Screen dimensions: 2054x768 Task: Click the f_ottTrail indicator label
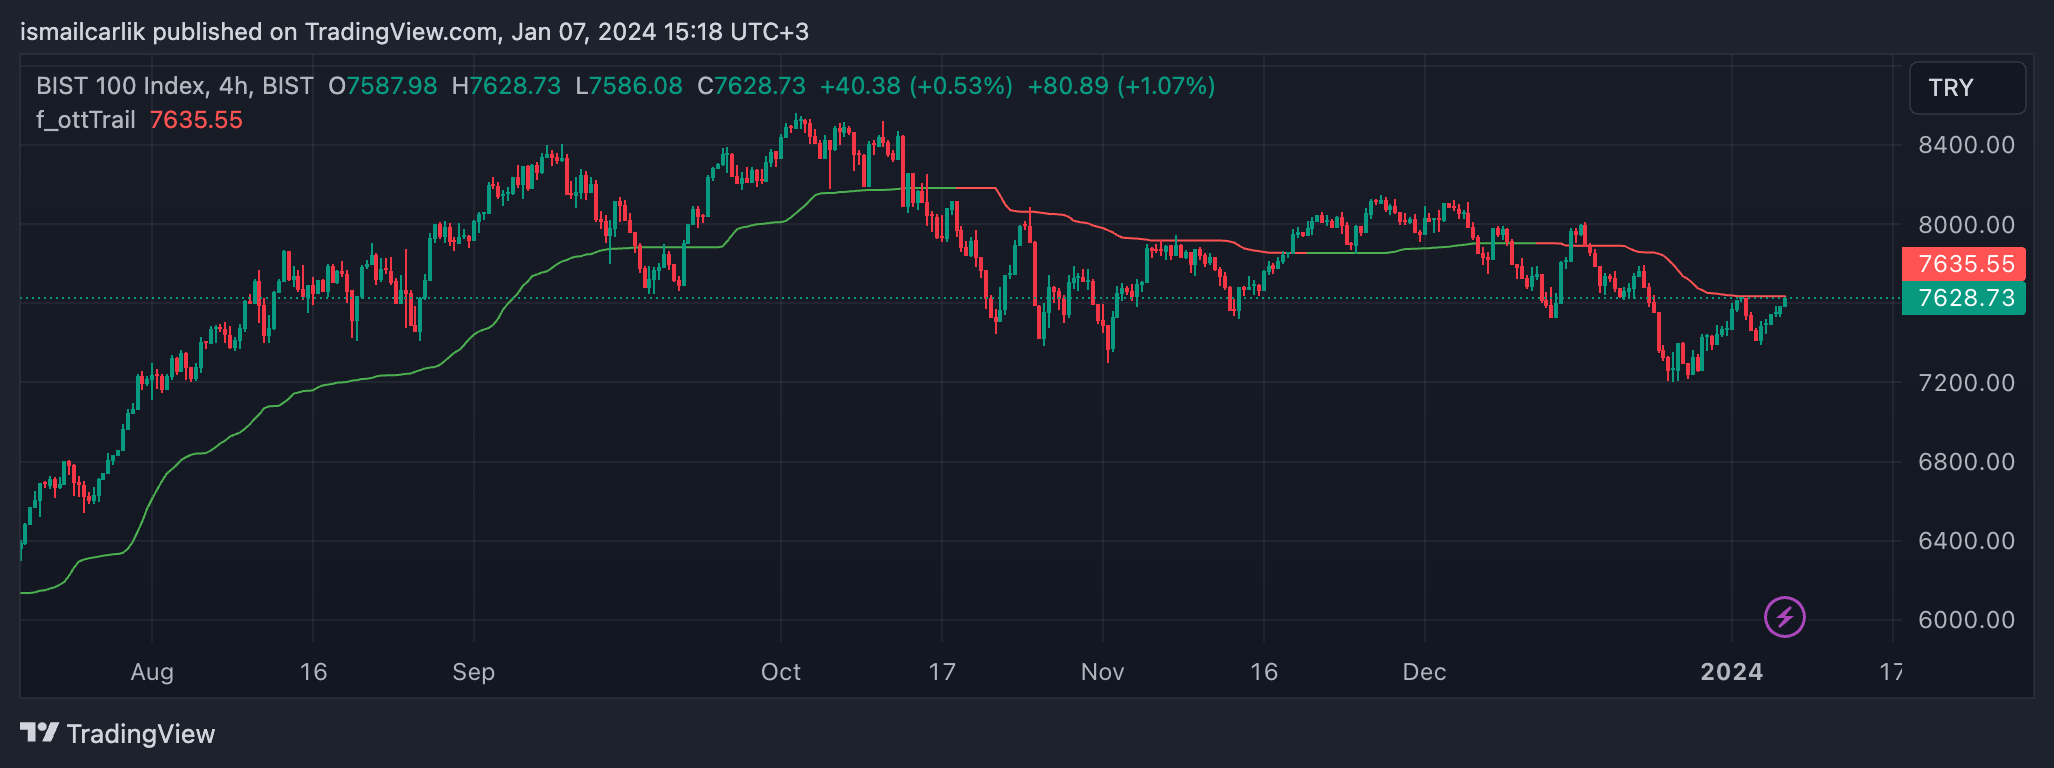pos(86,120)
